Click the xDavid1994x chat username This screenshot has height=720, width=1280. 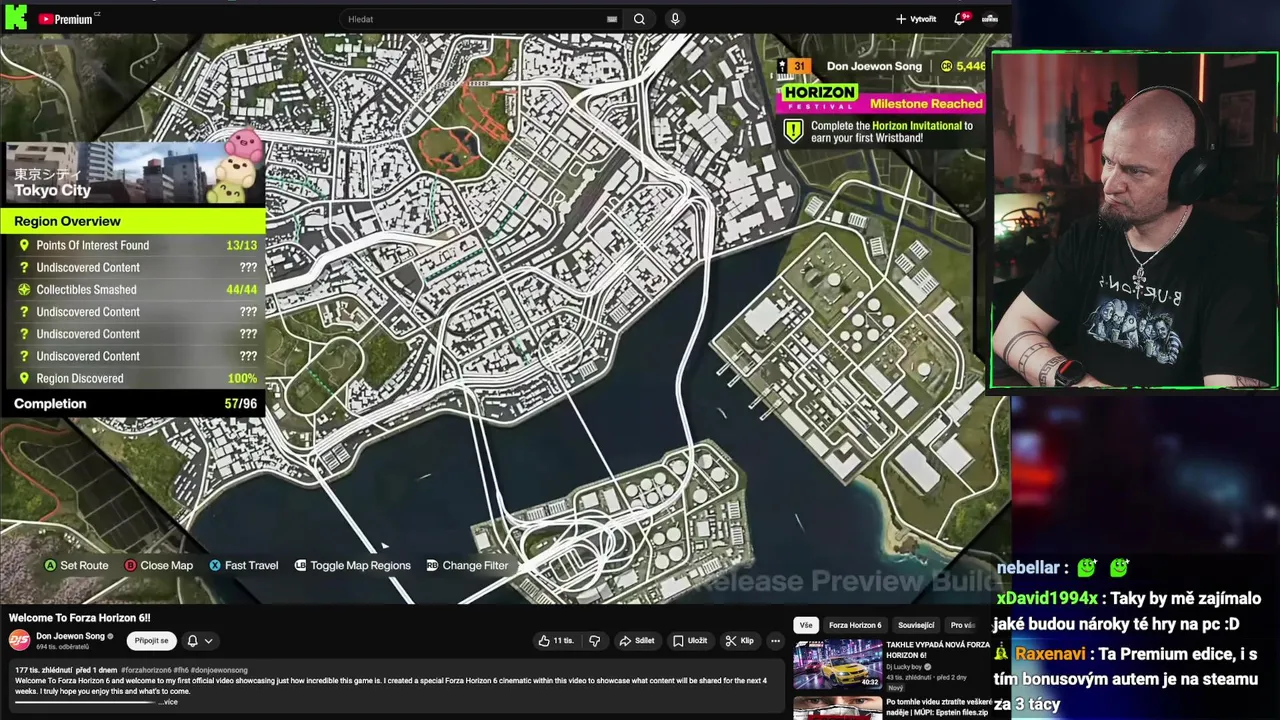[x=1046, y=599]
